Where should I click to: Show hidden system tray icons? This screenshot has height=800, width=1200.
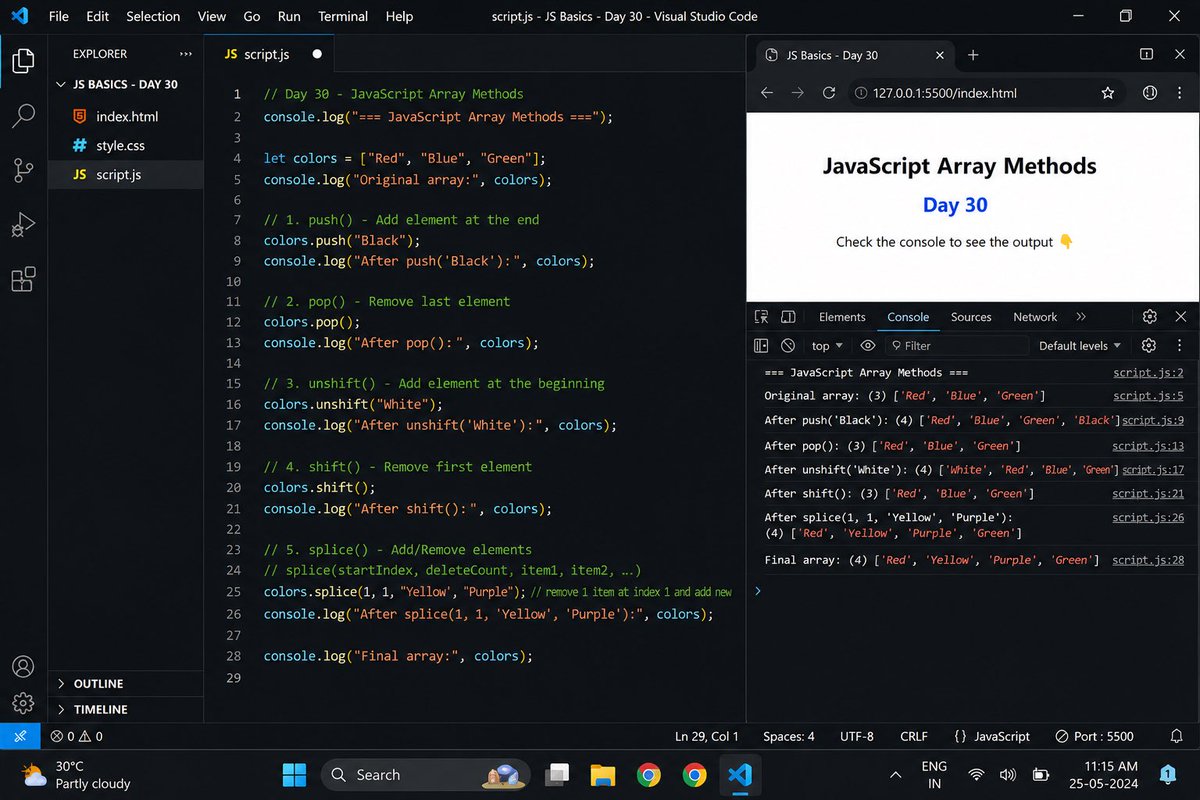tap(895, 775)
